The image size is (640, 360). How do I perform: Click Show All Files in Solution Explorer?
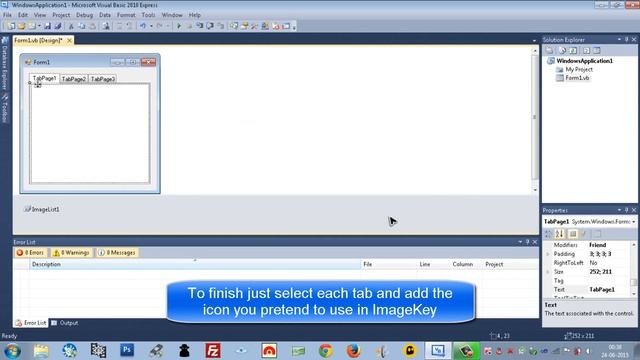pos(562,51)
